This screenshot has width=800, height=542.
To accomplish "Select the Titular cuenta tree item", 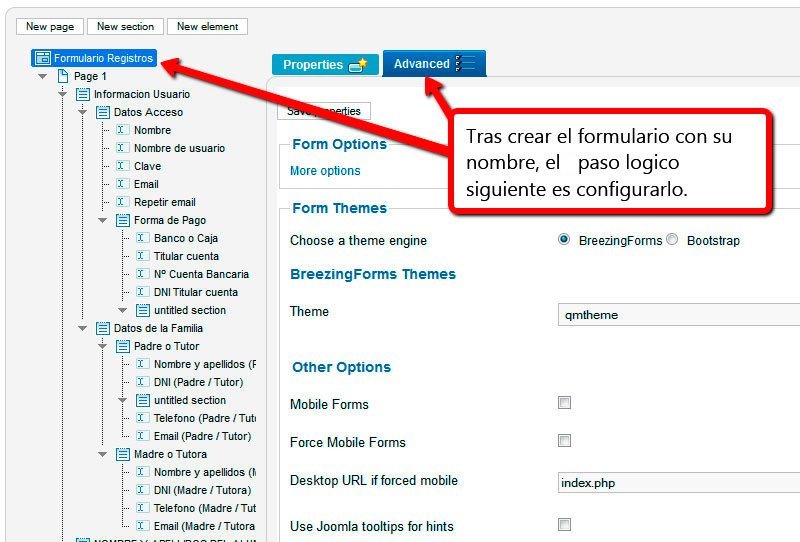I will 186,256.
